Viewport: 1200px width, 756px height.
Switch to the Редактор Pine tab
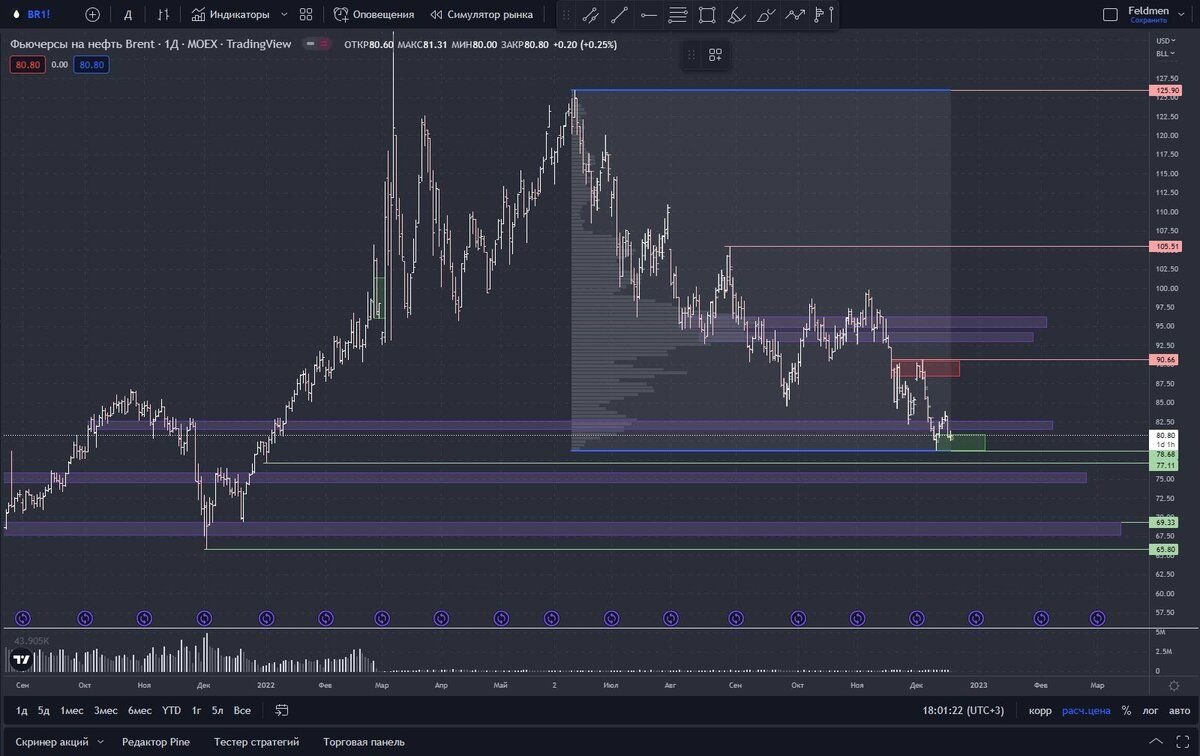155,742
